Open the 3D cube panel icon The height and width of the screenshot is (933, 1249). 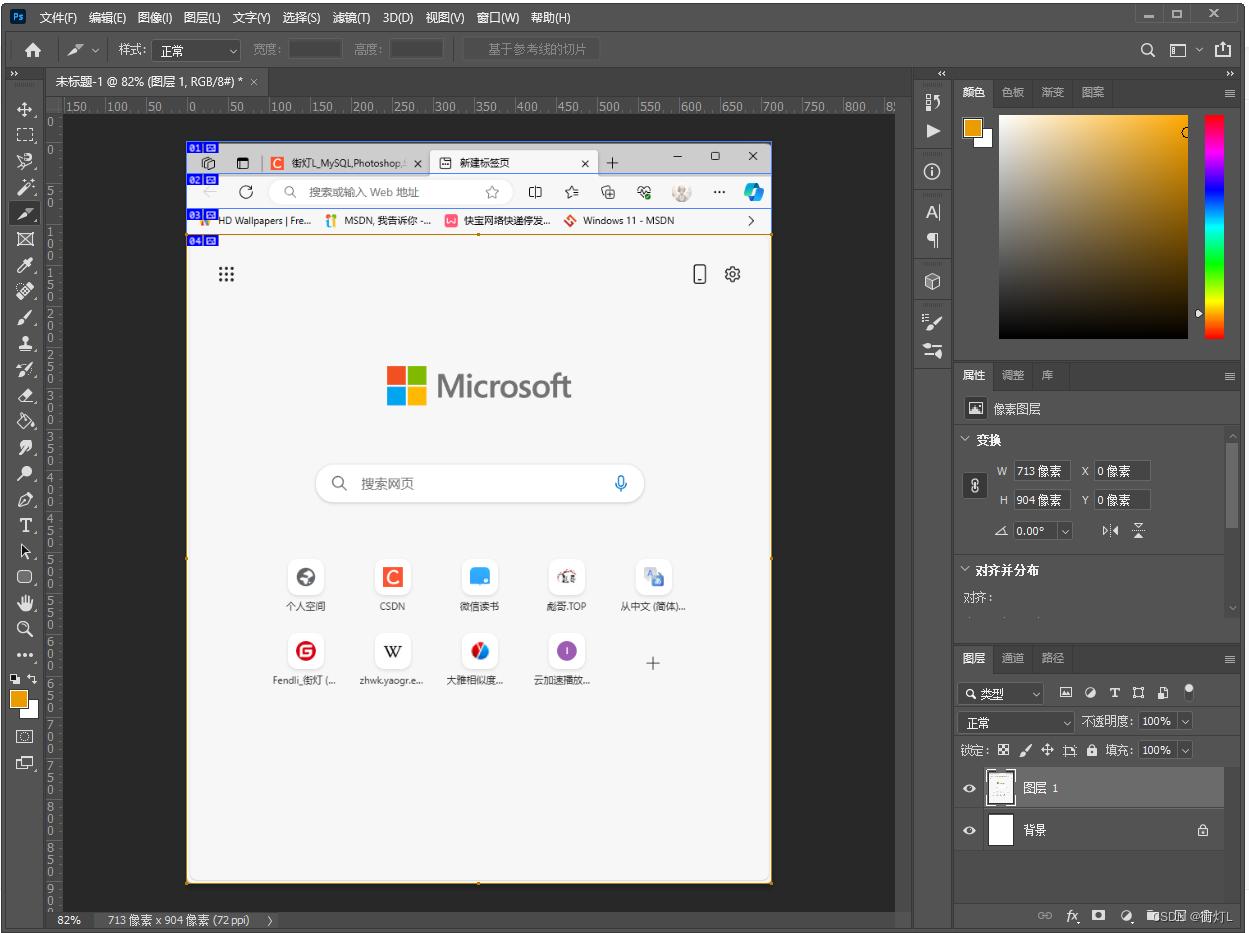point(933,282)
